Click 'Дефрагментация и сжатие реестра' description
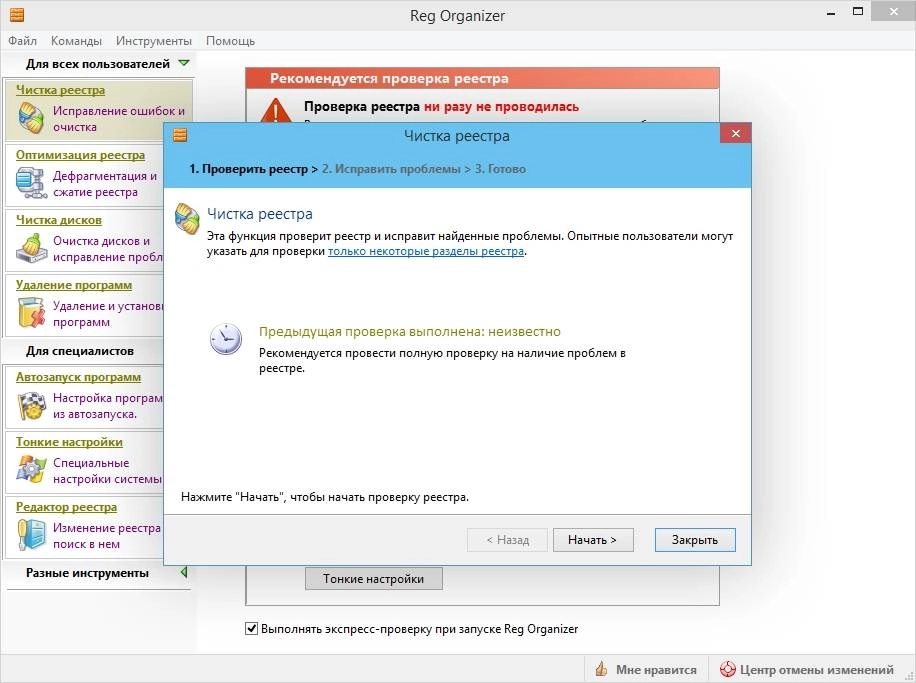 (x=105, y=183)
